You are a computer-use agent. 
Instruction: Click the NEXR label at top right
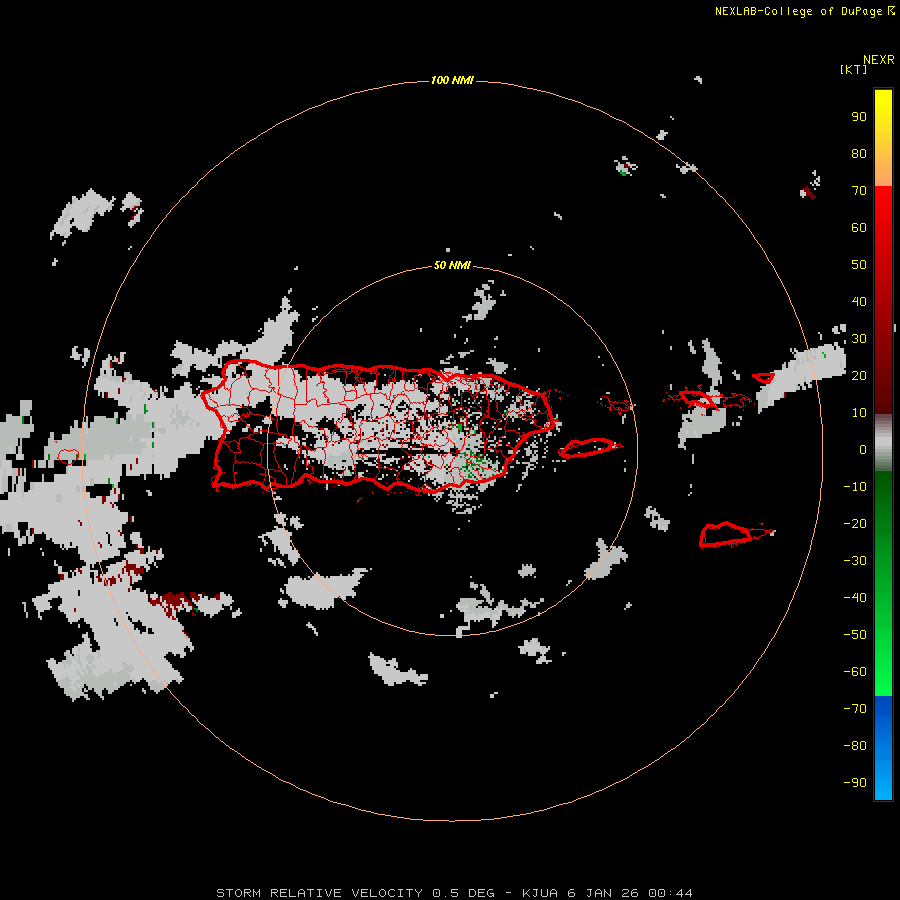coord(879,60)
